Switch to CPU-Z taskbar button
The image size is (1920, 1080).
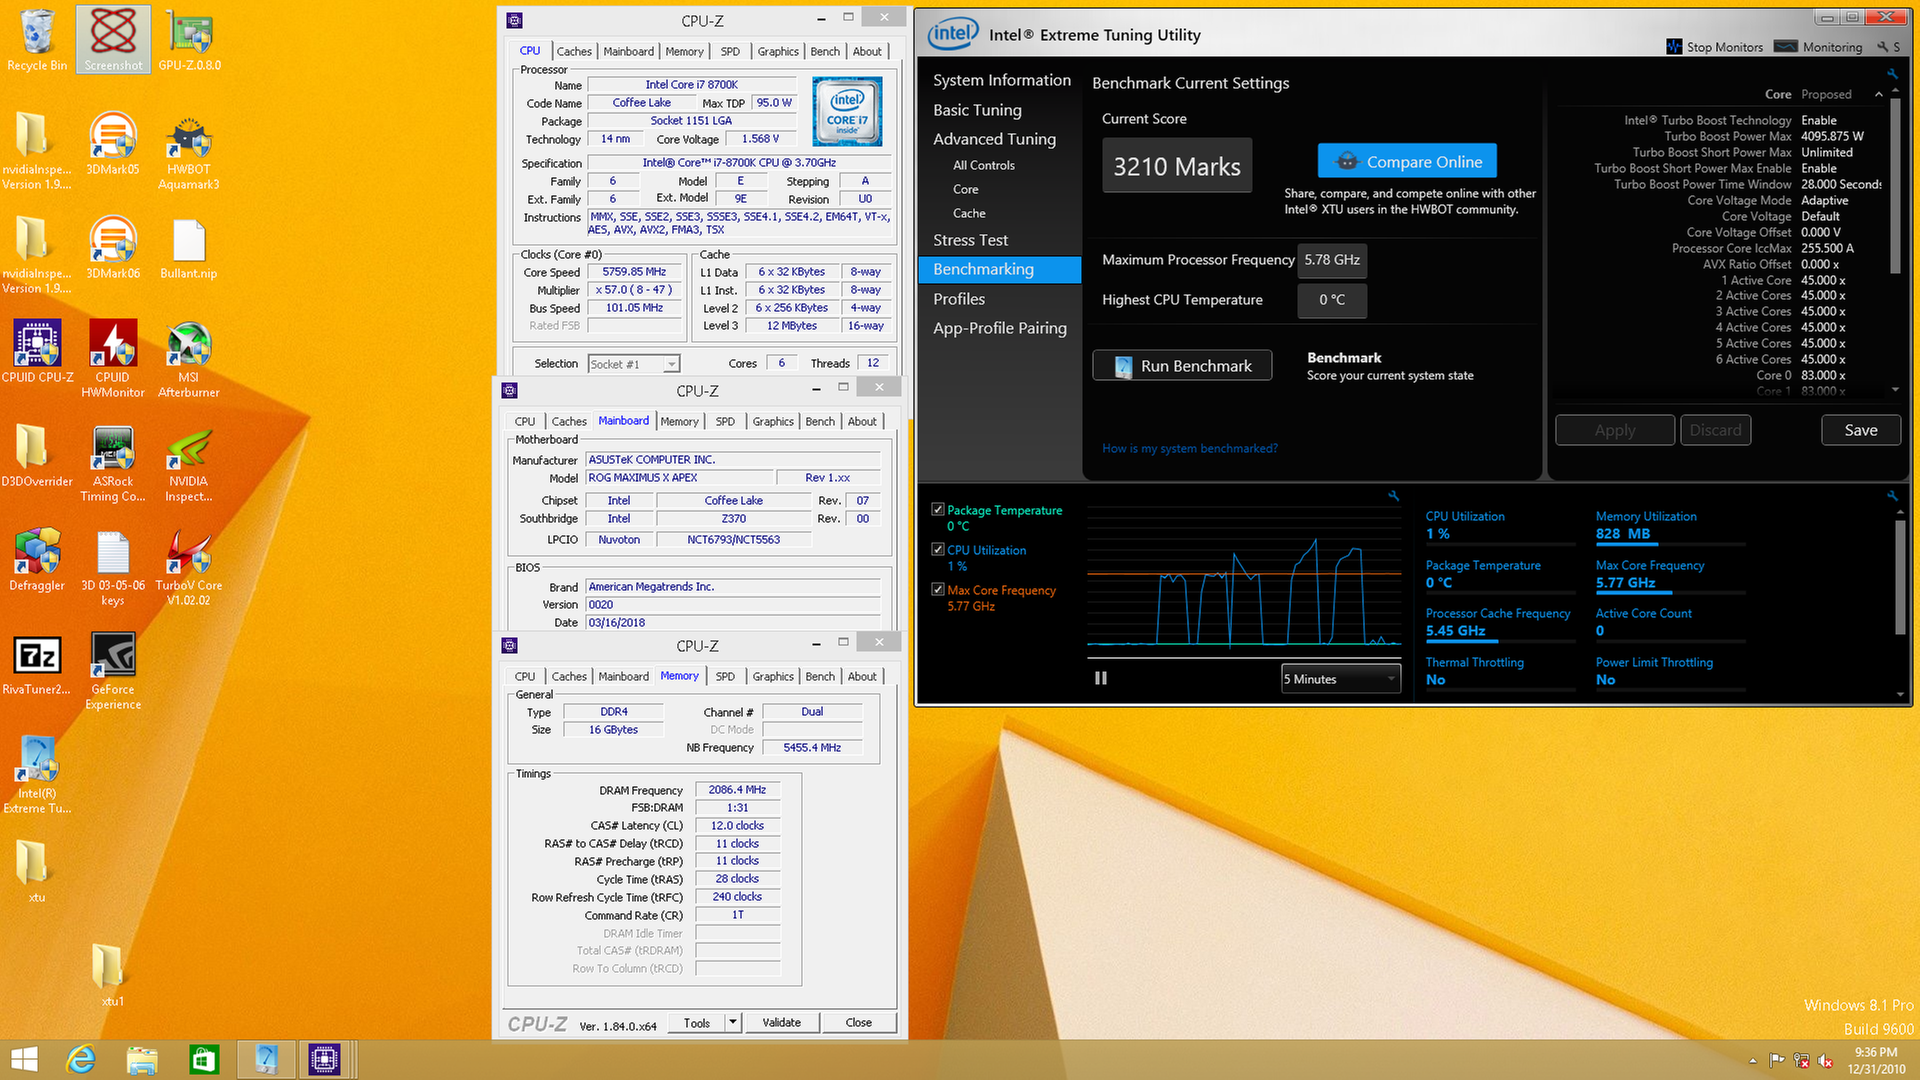325,1060
